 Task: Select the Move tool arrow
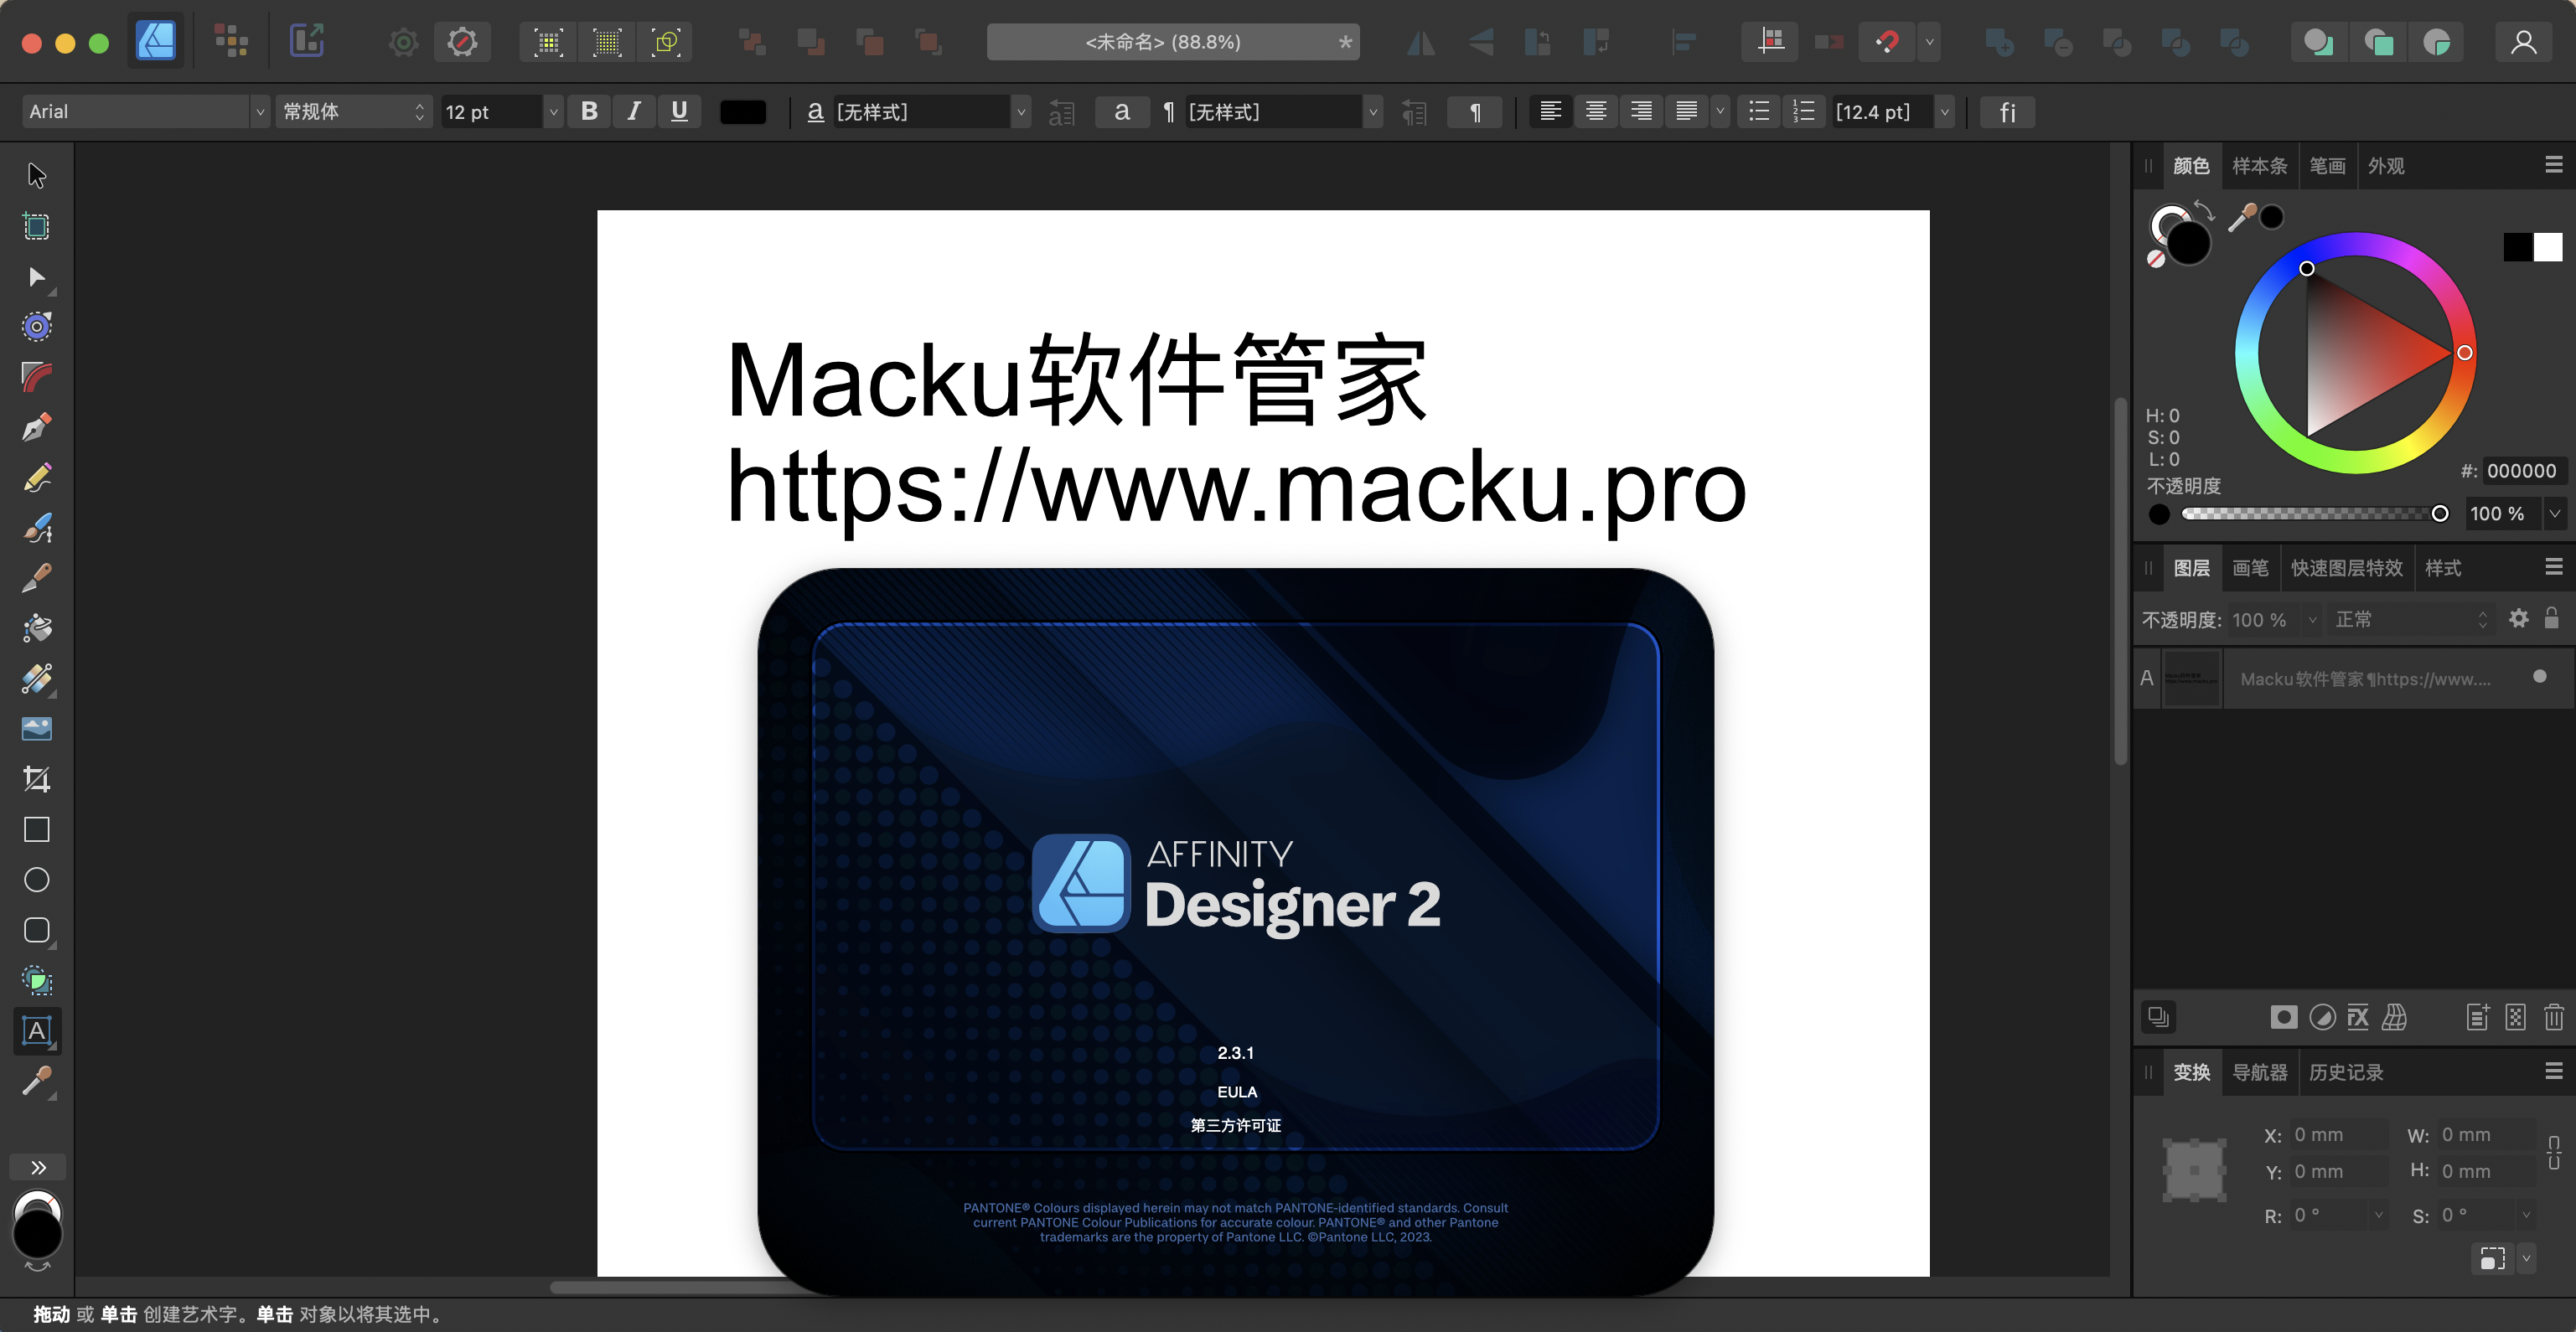[37, 176]
